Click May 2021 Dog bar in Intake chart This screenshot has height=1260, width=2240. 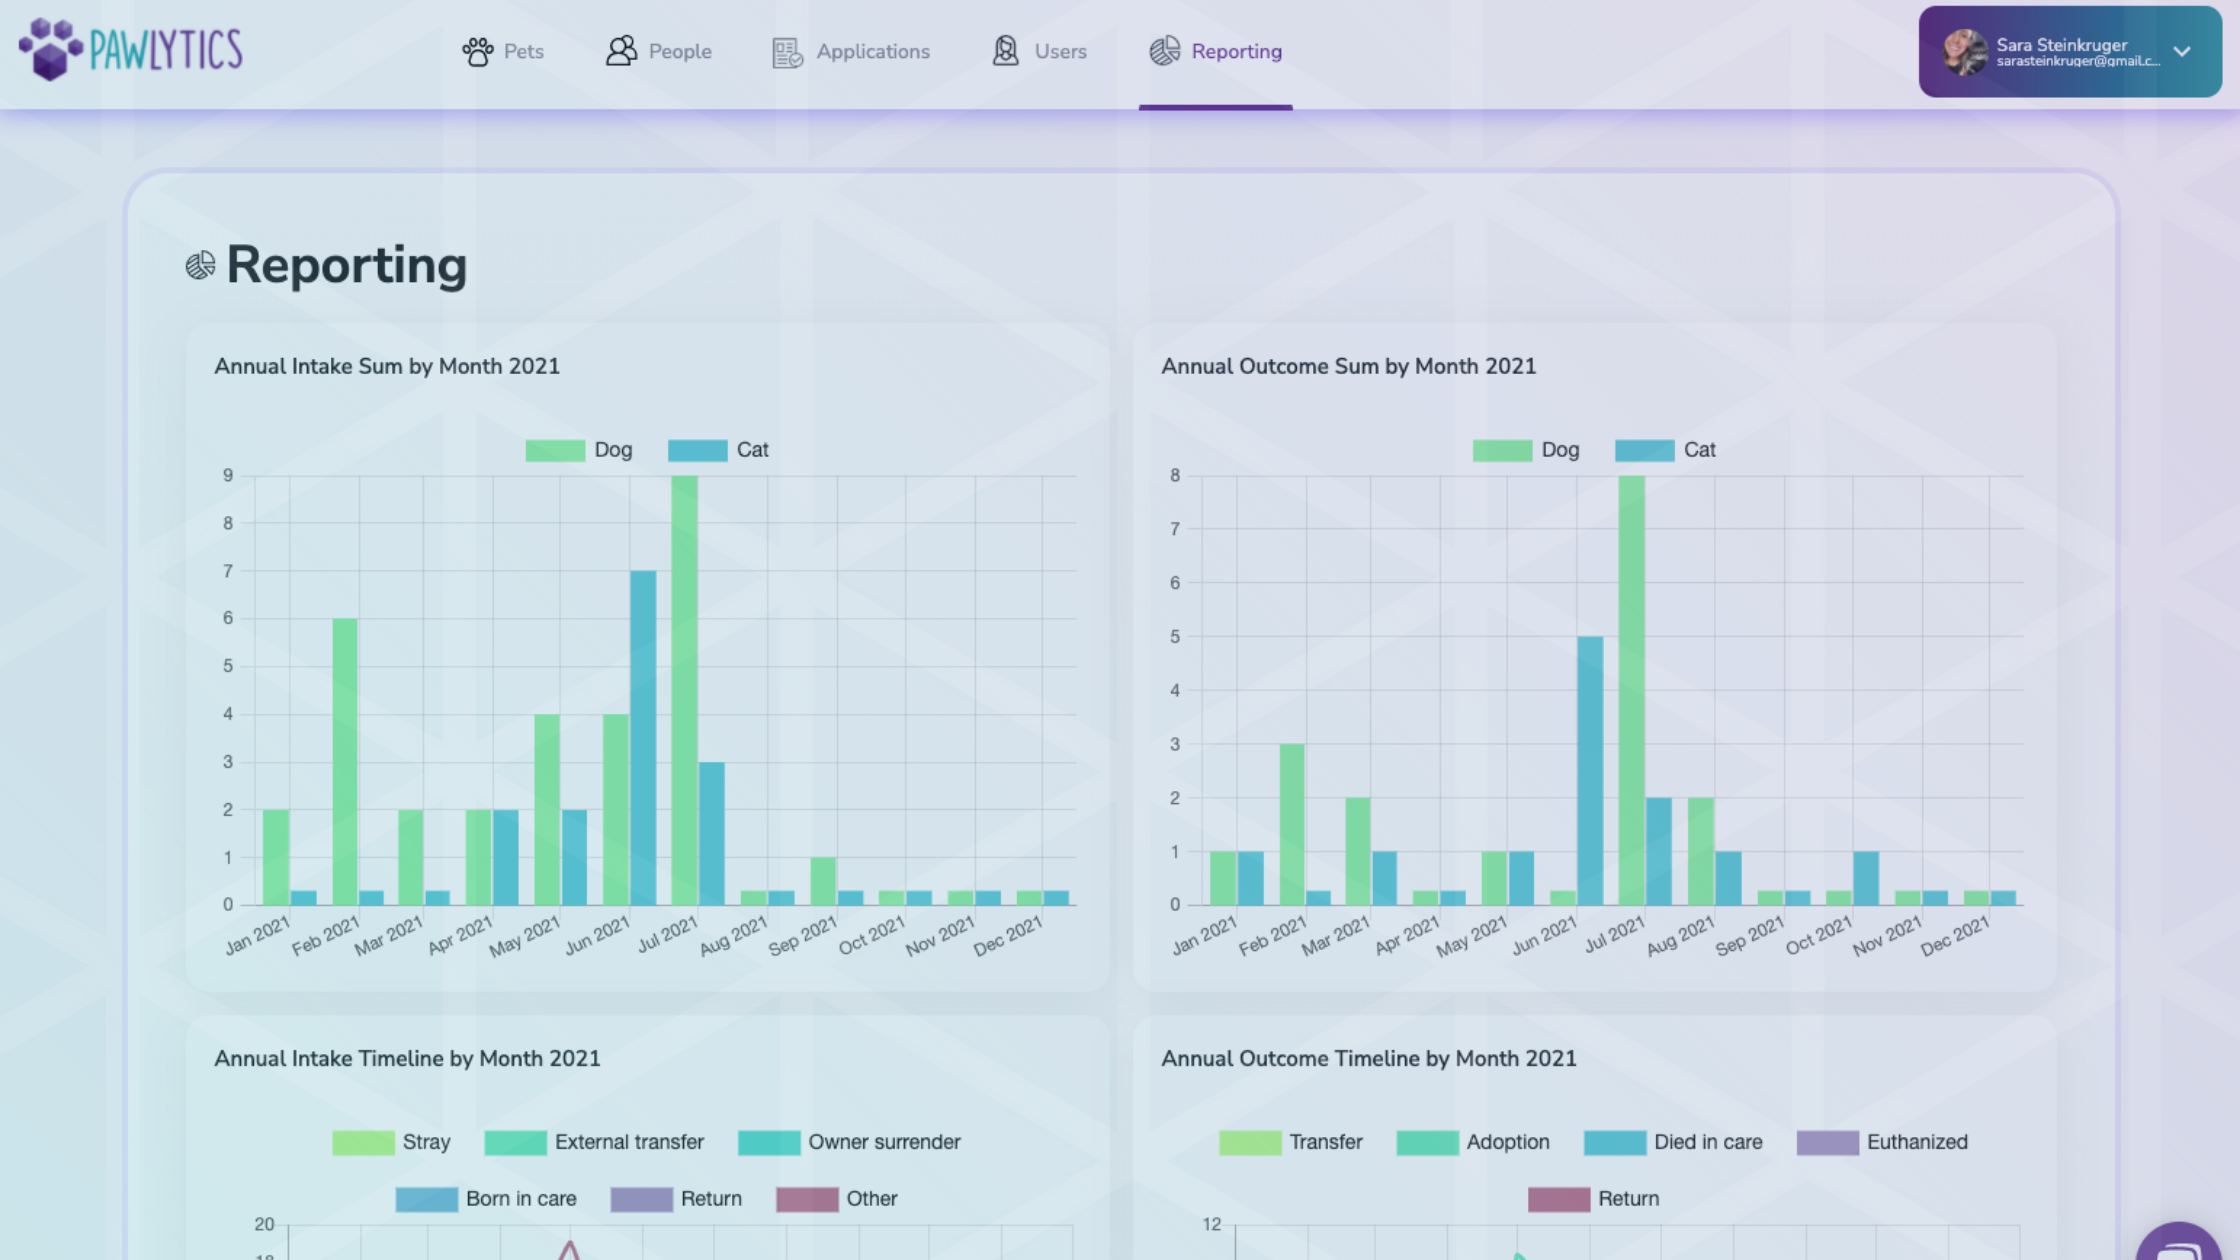[x=547, y=810]
